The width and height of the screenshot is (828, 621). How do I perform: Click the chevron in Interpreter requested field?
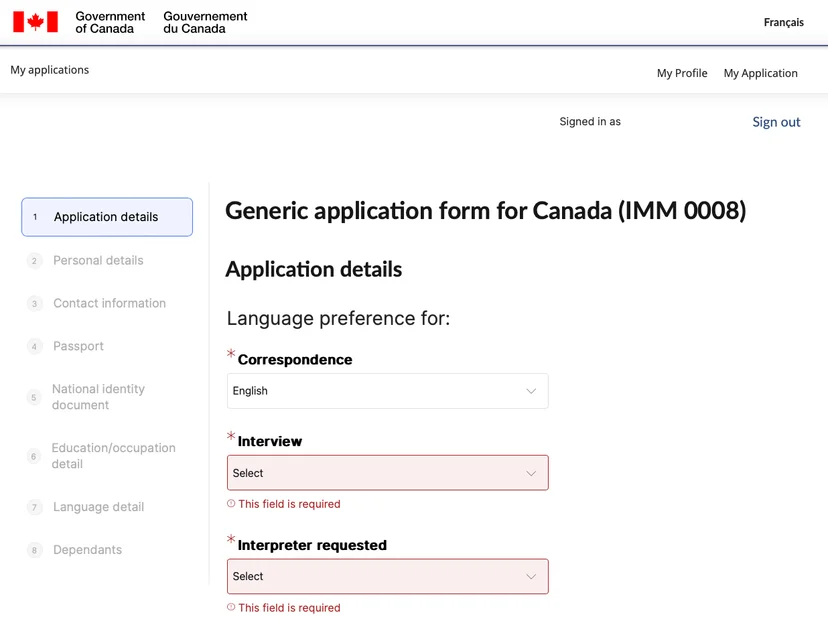coord(531,577)
